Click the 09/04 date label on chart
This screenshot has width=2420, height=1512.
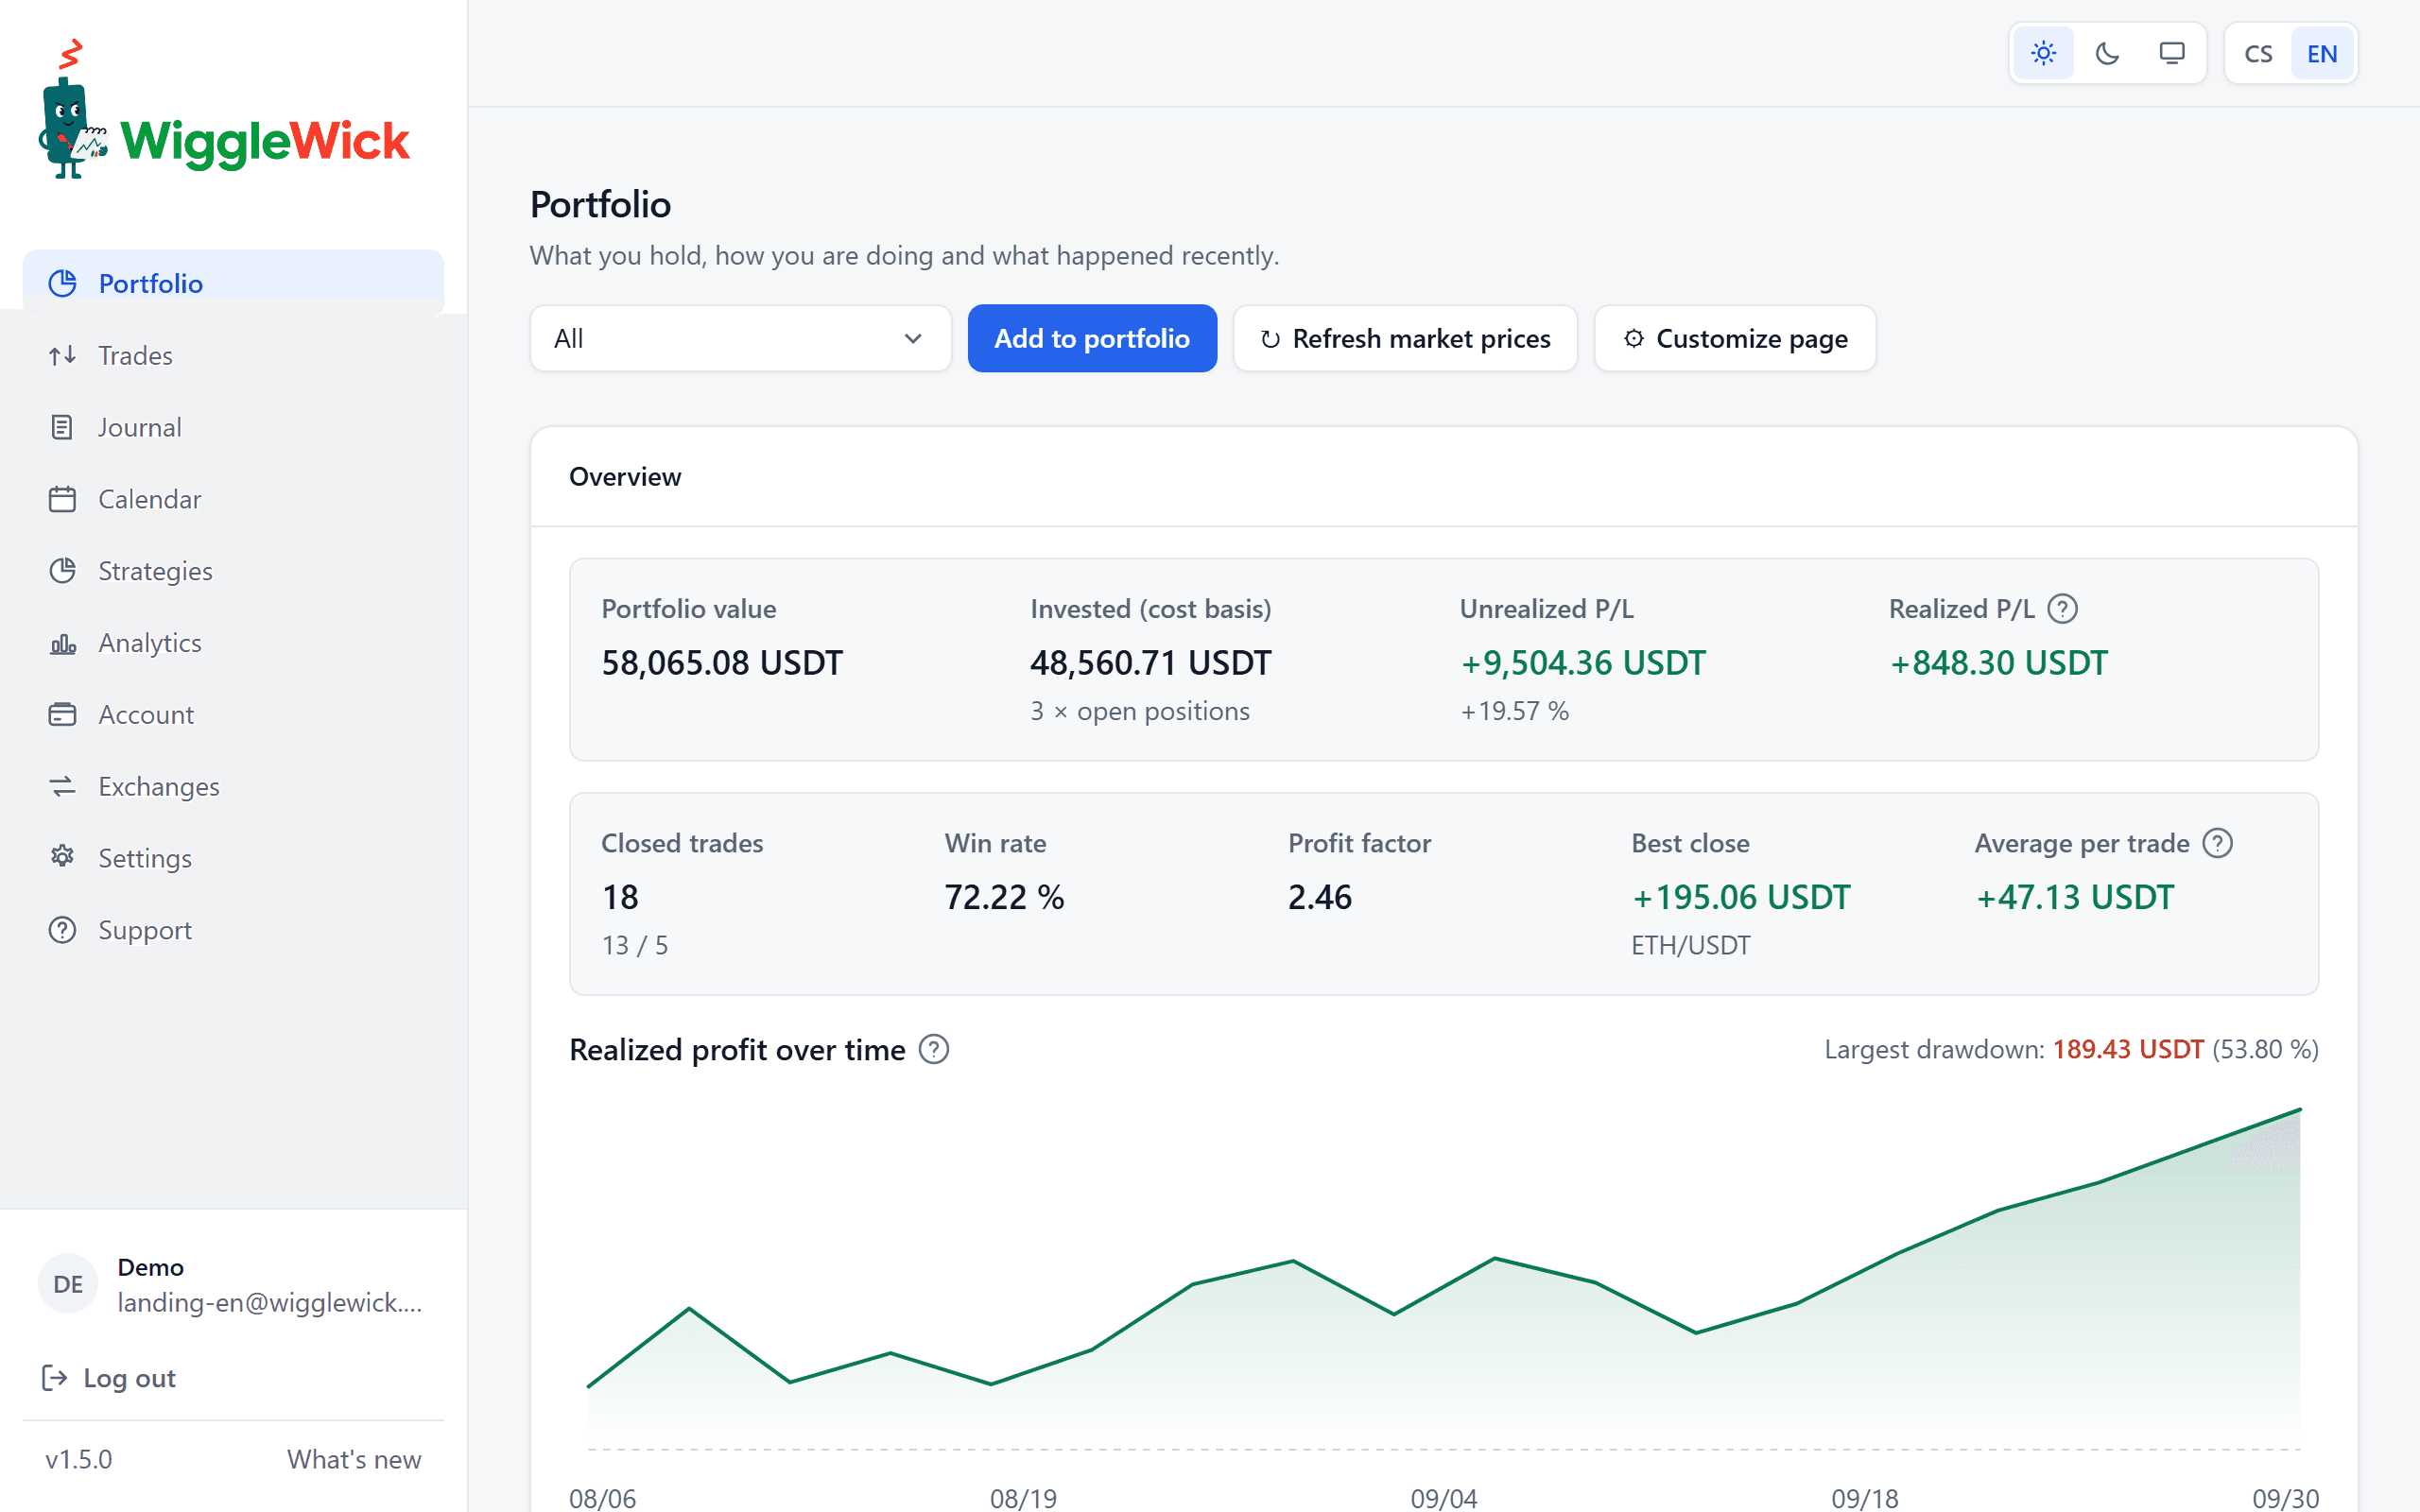point(1443,1498)
